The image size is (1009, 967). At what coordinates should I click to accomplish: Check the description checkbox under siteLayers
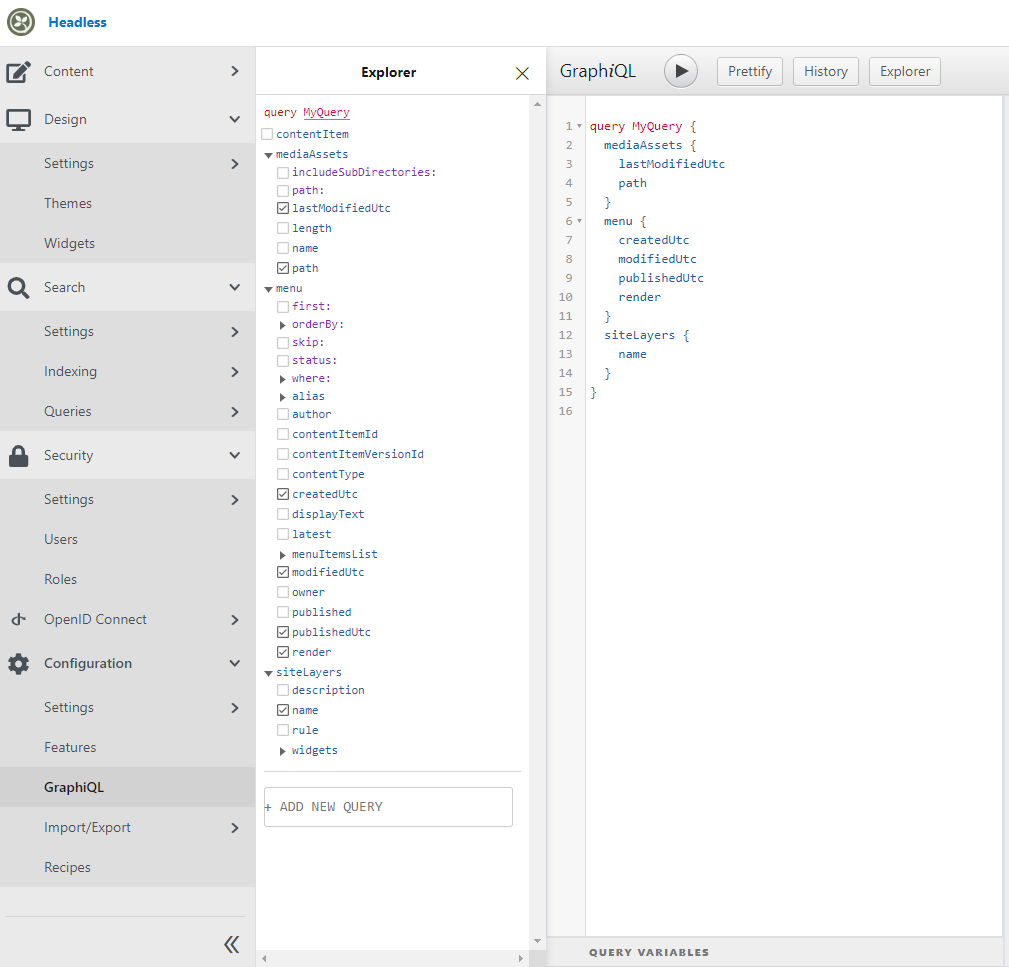[282, 690]
